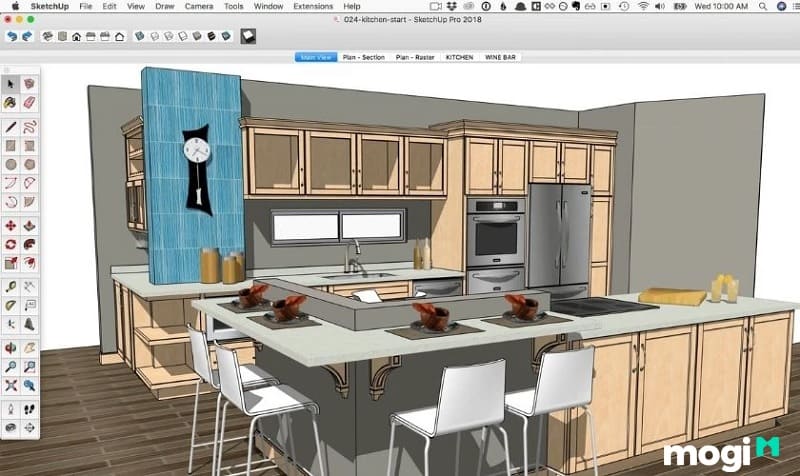The image size is (800, 476).
Task: Open the Extensions menu
Action: pyautogui.click(x=313, y=6)
